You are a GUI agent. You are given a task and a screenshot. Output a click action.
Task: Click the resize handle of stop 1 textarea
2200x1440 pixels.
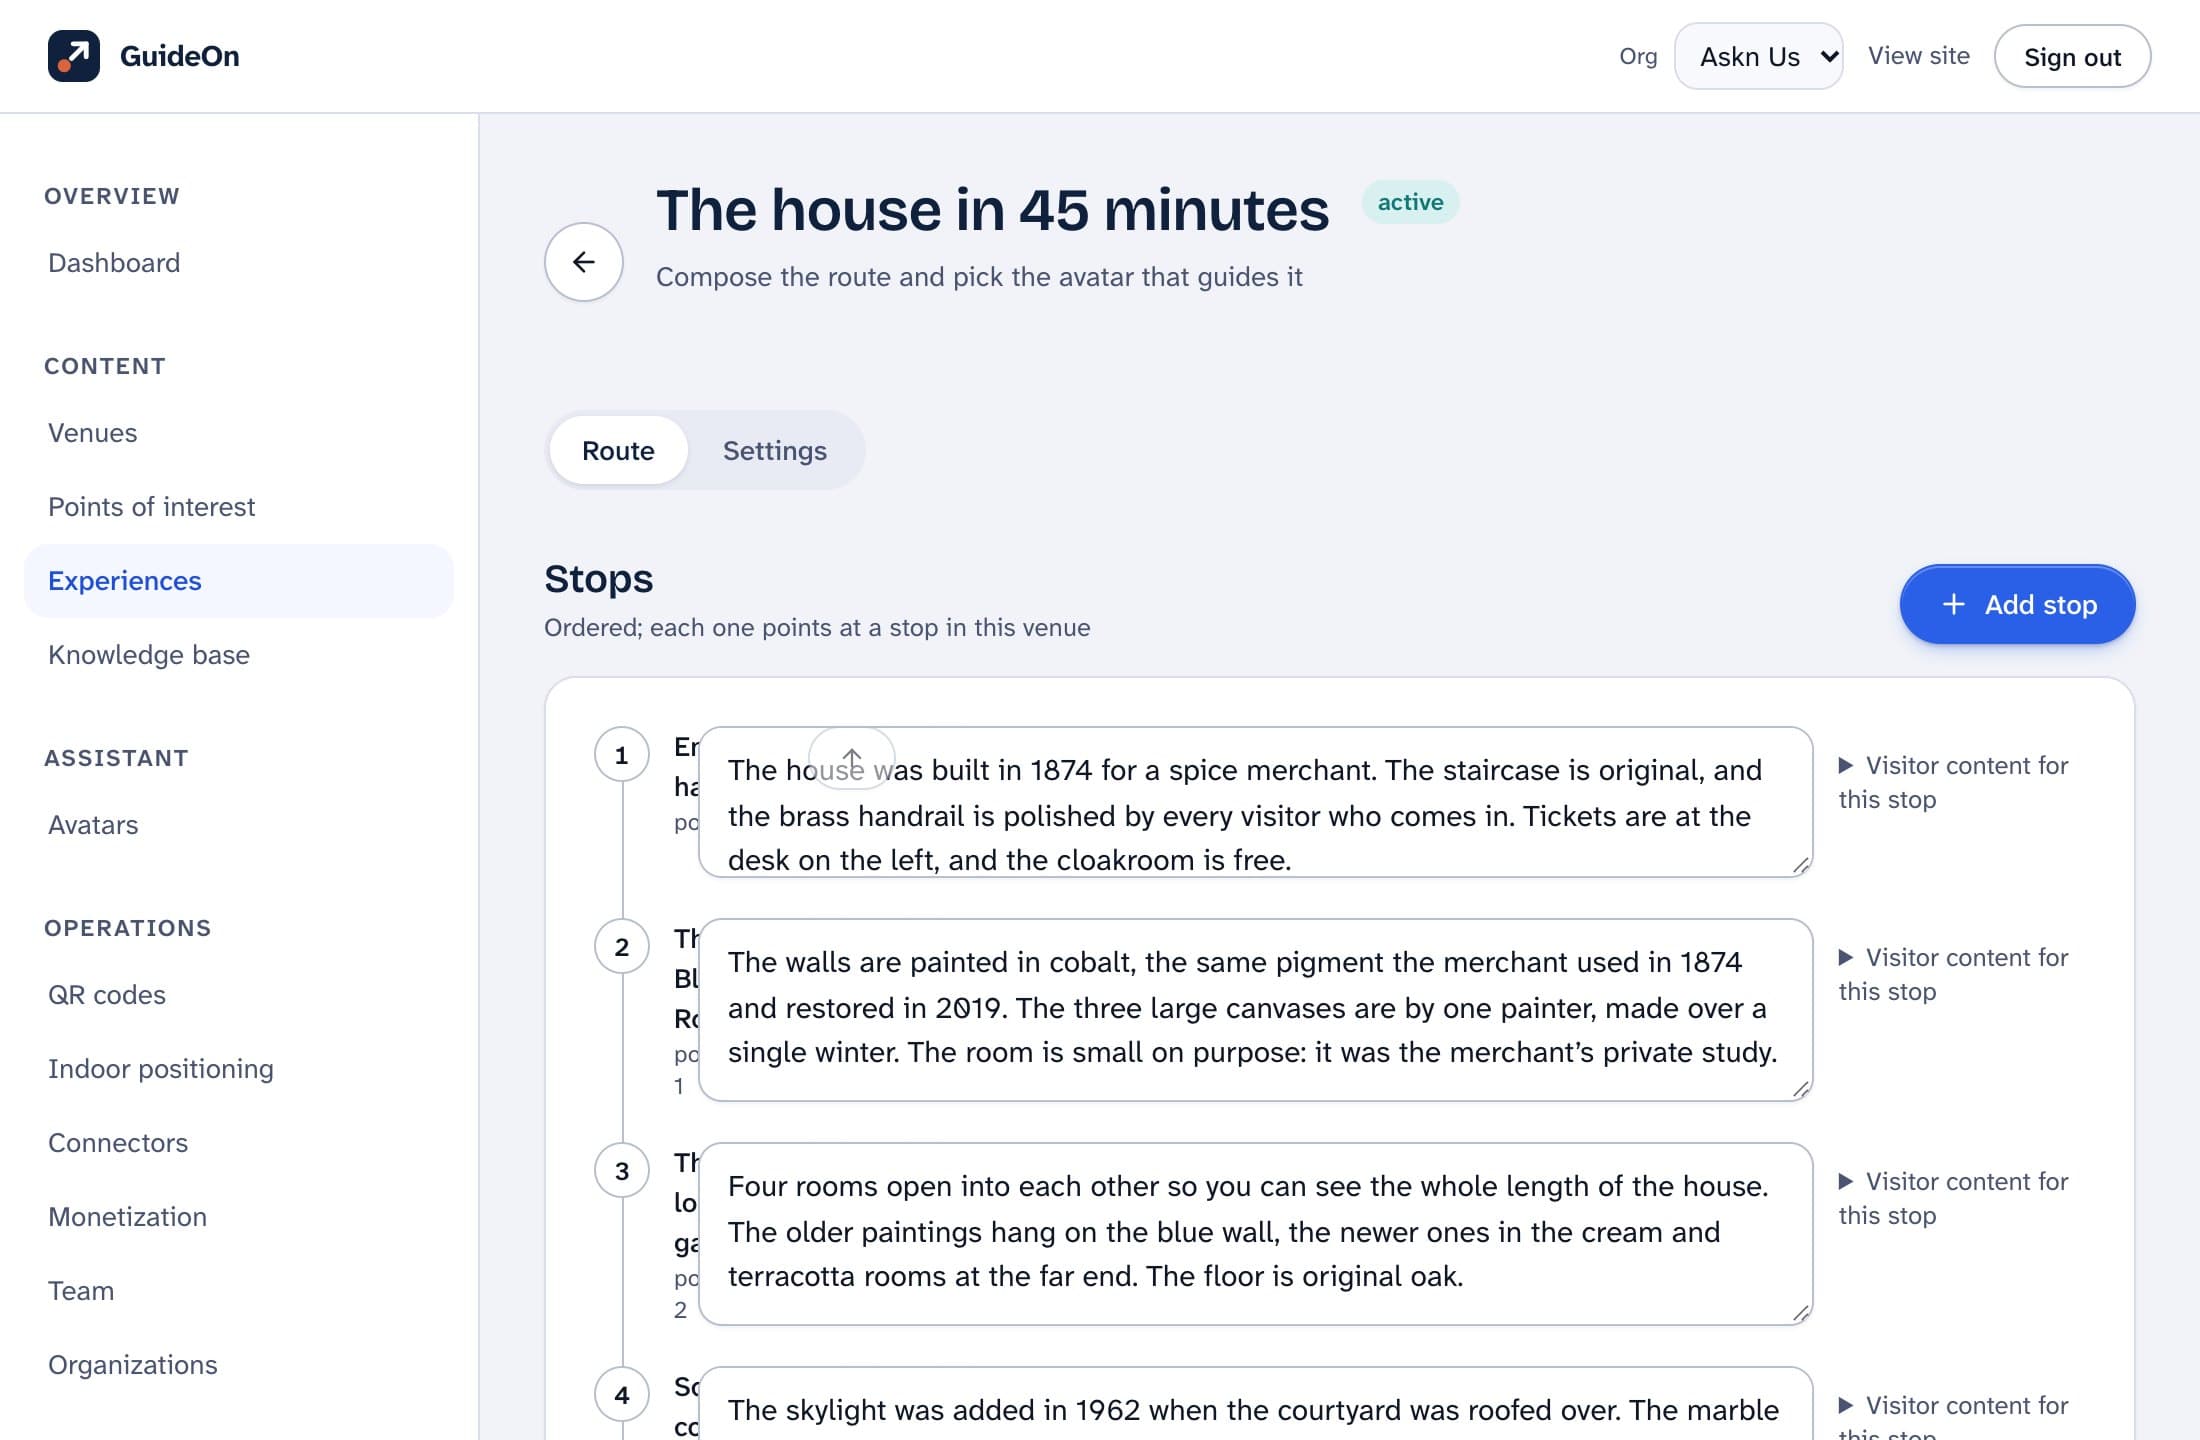pyautogui.click(x=1801, y=866)
